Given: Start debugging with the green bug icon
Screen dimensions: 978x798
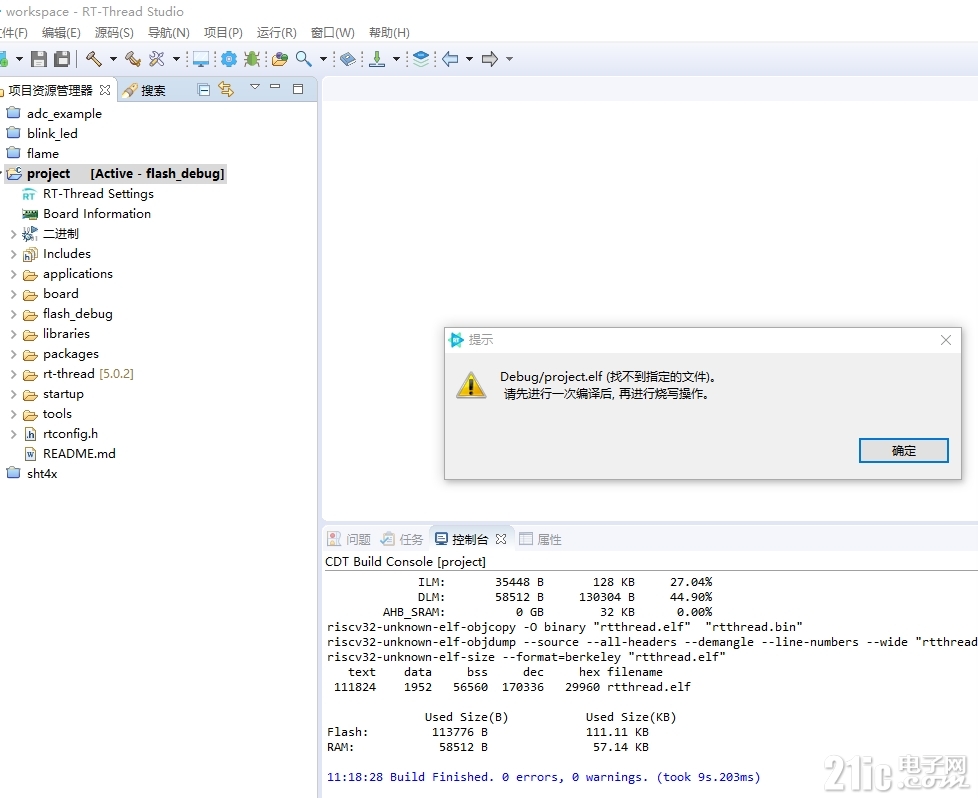Looking at the screenshot, I should click(x=252, y=59).
